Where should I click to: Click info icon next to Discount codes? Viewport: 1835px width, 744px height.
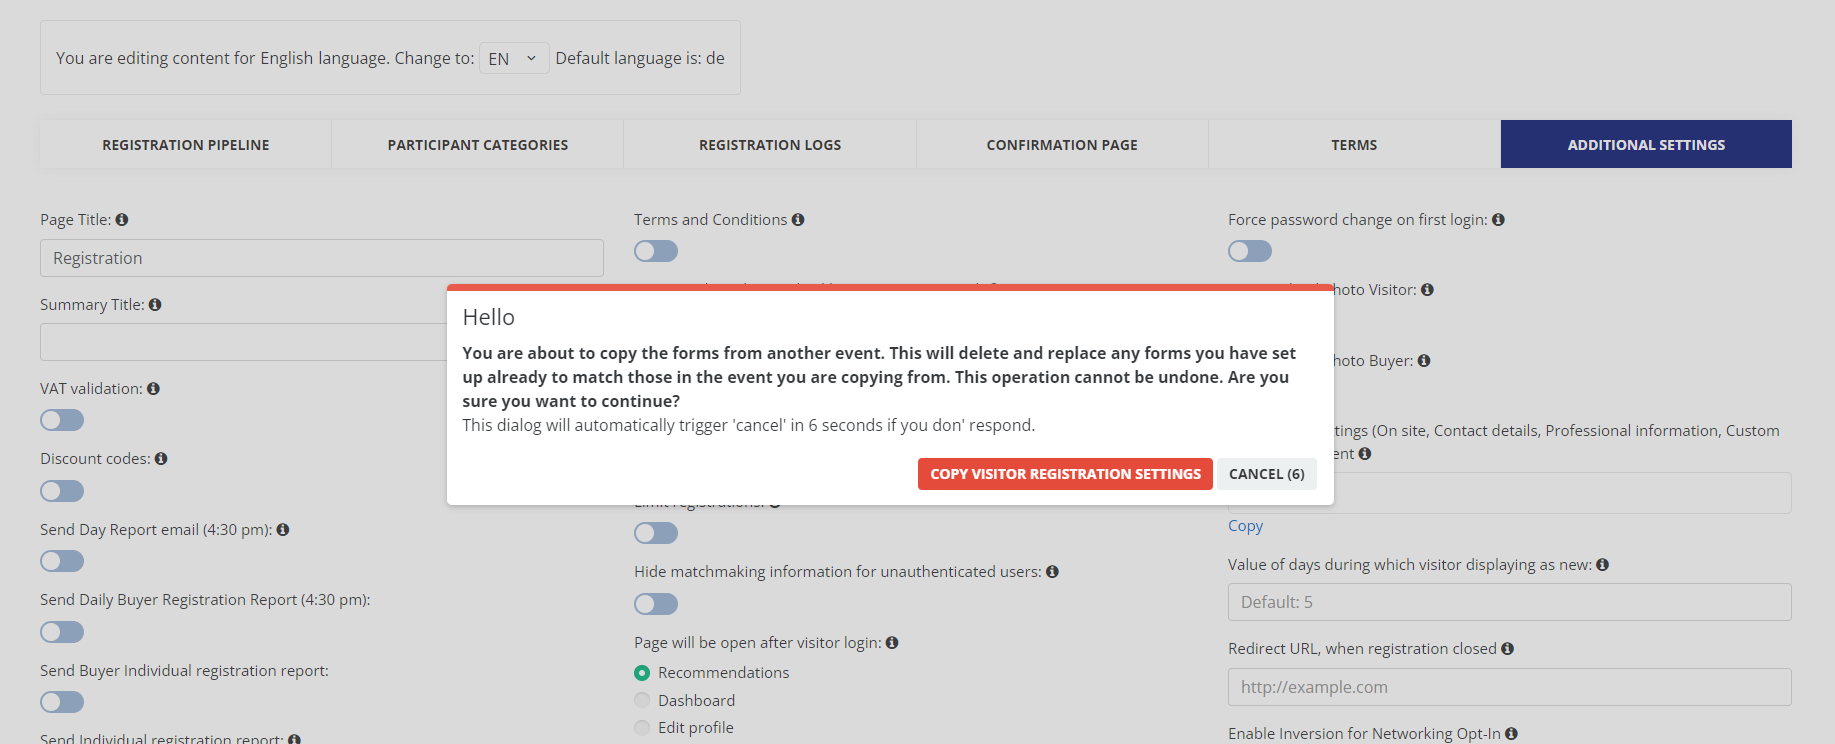(x=161, y=459)
